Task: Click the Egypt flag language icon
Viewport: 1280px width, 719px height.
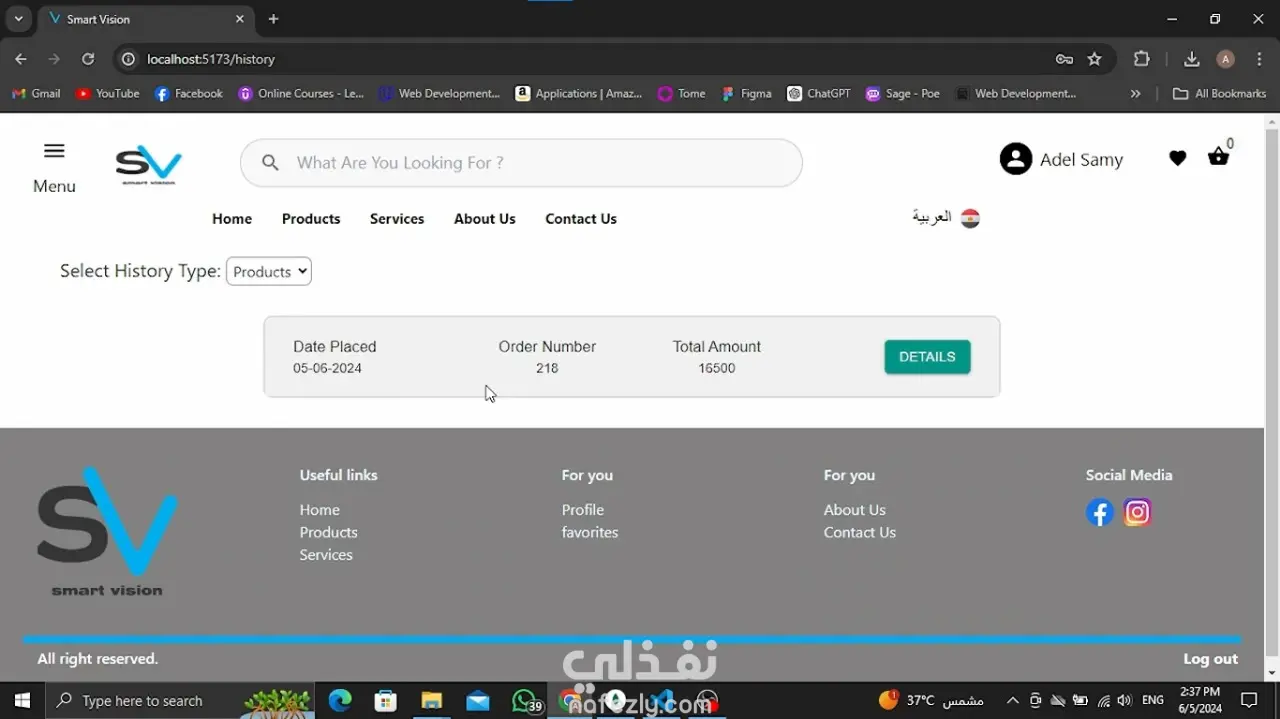Action: [x=970, y=218]
